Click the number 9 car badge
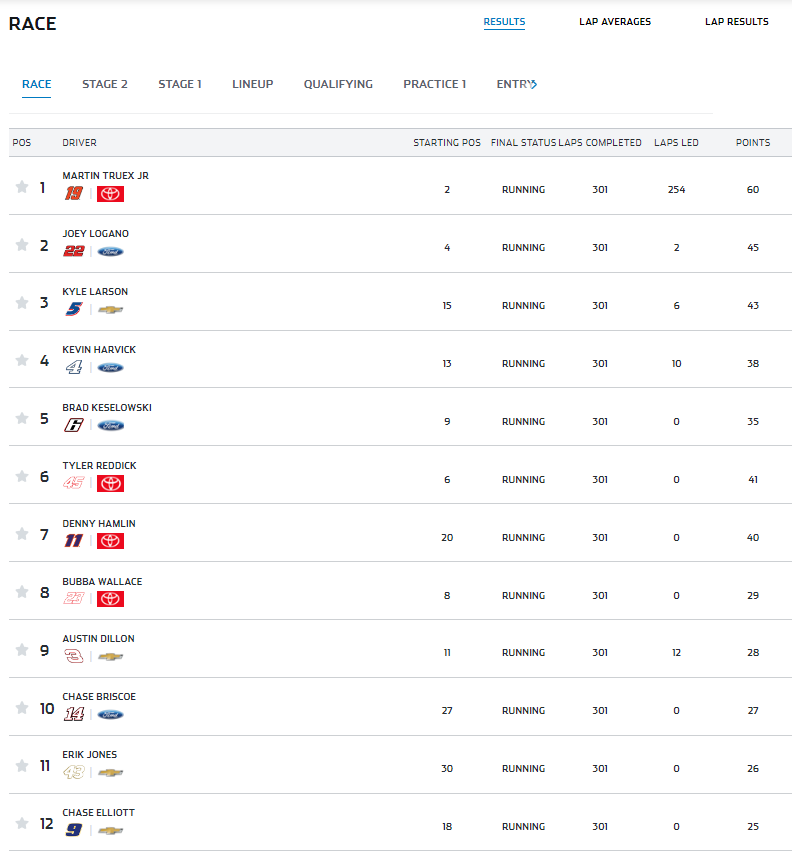792x857 pixels. pos(74,830)
